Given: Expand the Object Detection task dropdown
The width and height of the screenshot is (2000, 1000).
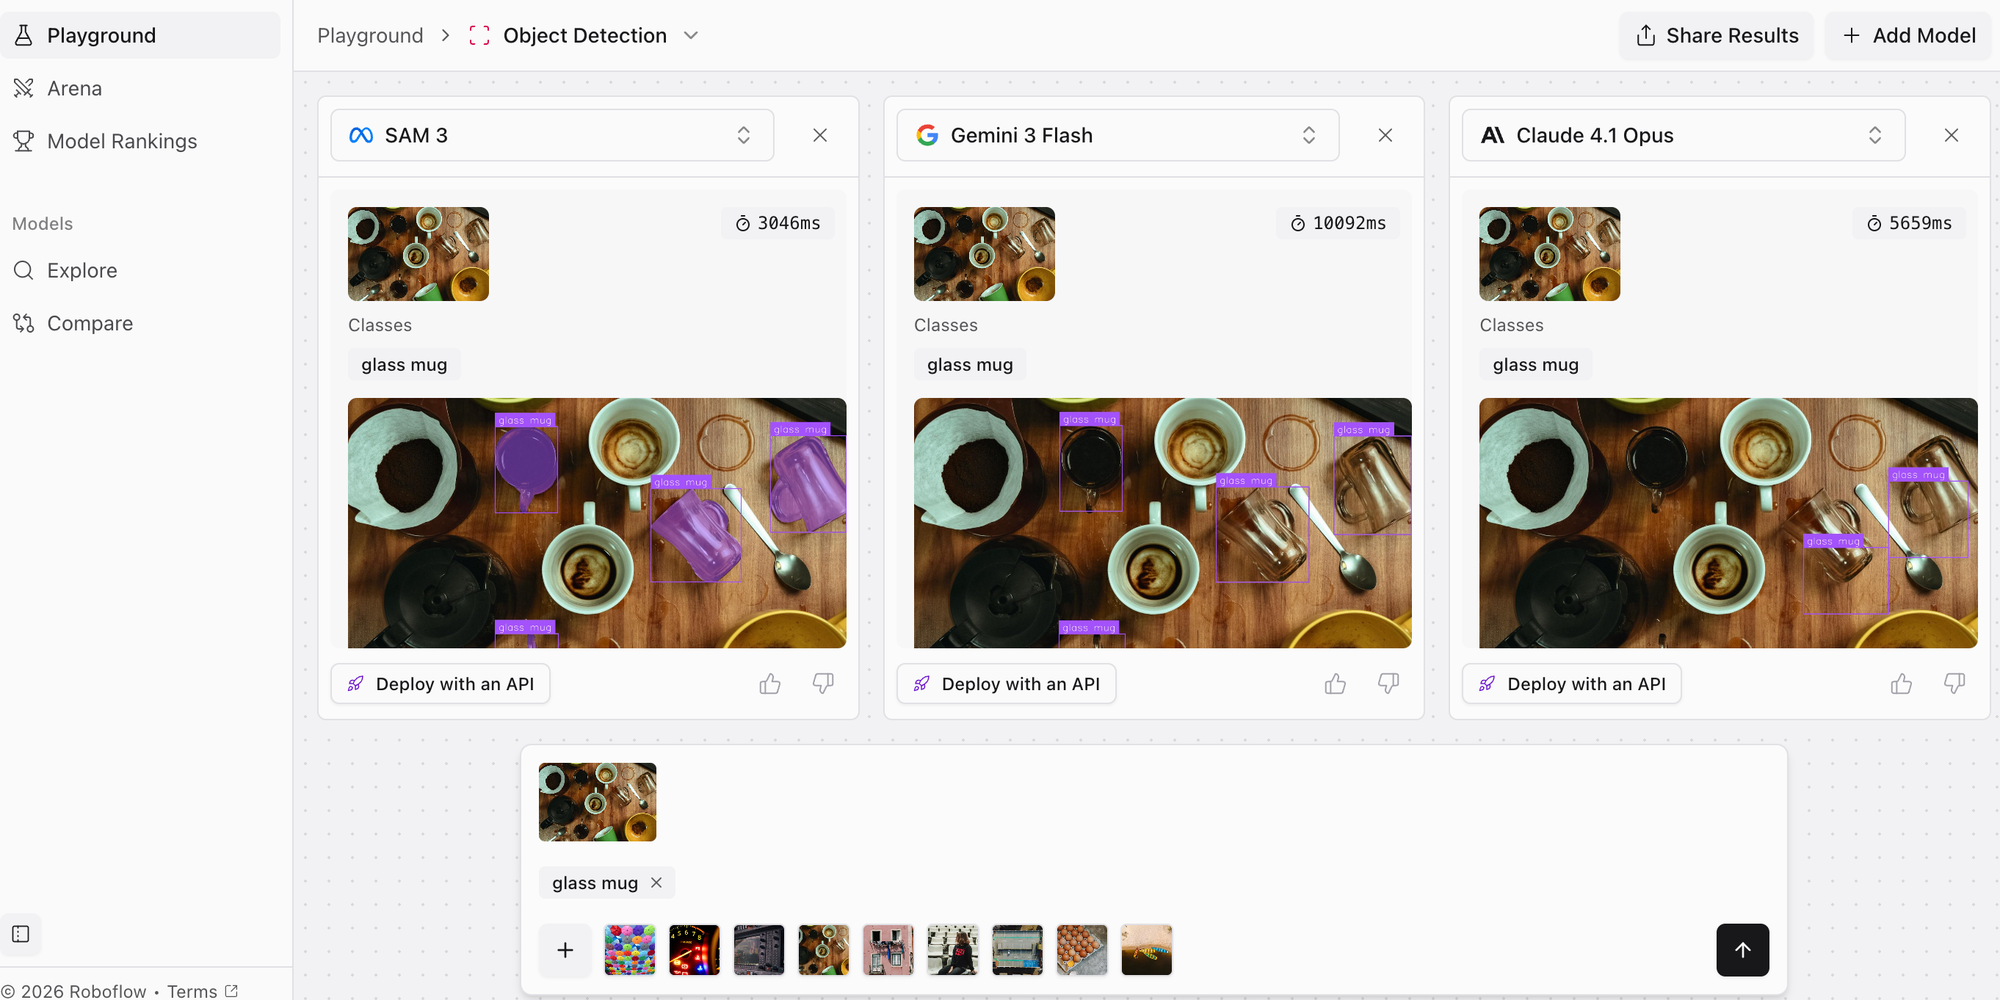Looking at the screenshot, I should (x=690, y=36).
